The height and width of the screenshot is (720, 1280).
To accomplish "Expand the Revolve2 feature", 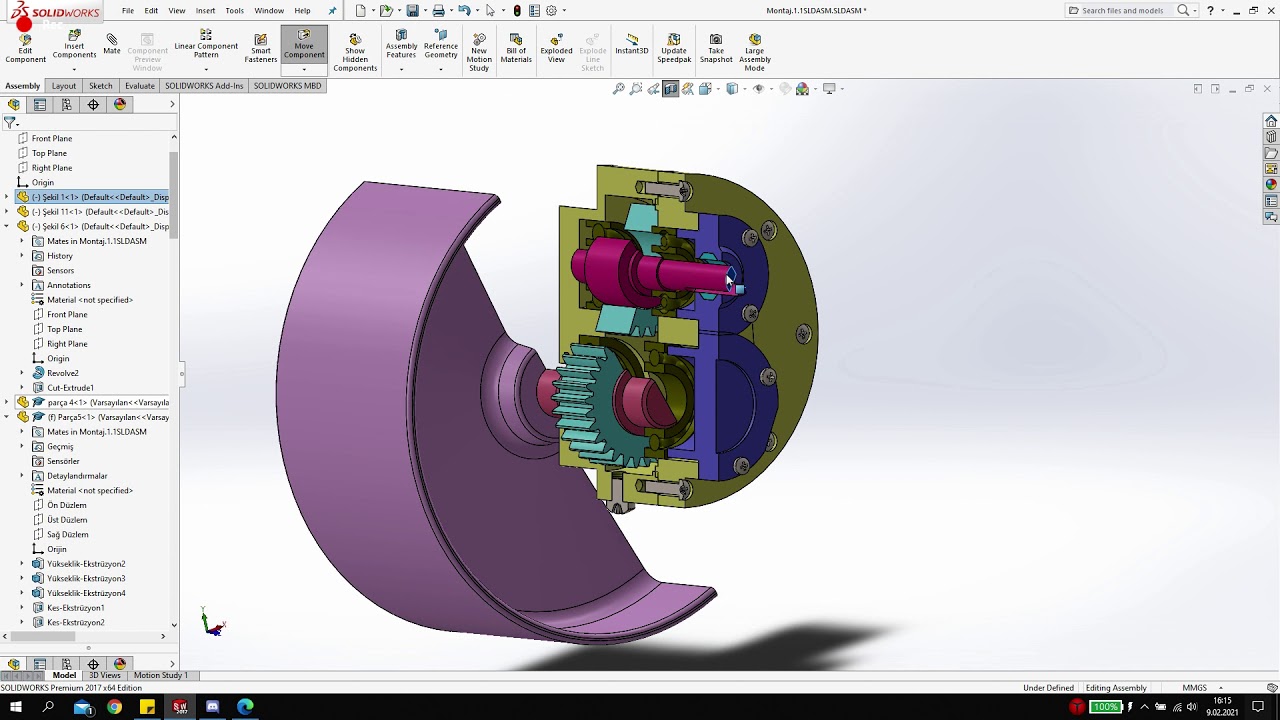I will coord(22,373).
